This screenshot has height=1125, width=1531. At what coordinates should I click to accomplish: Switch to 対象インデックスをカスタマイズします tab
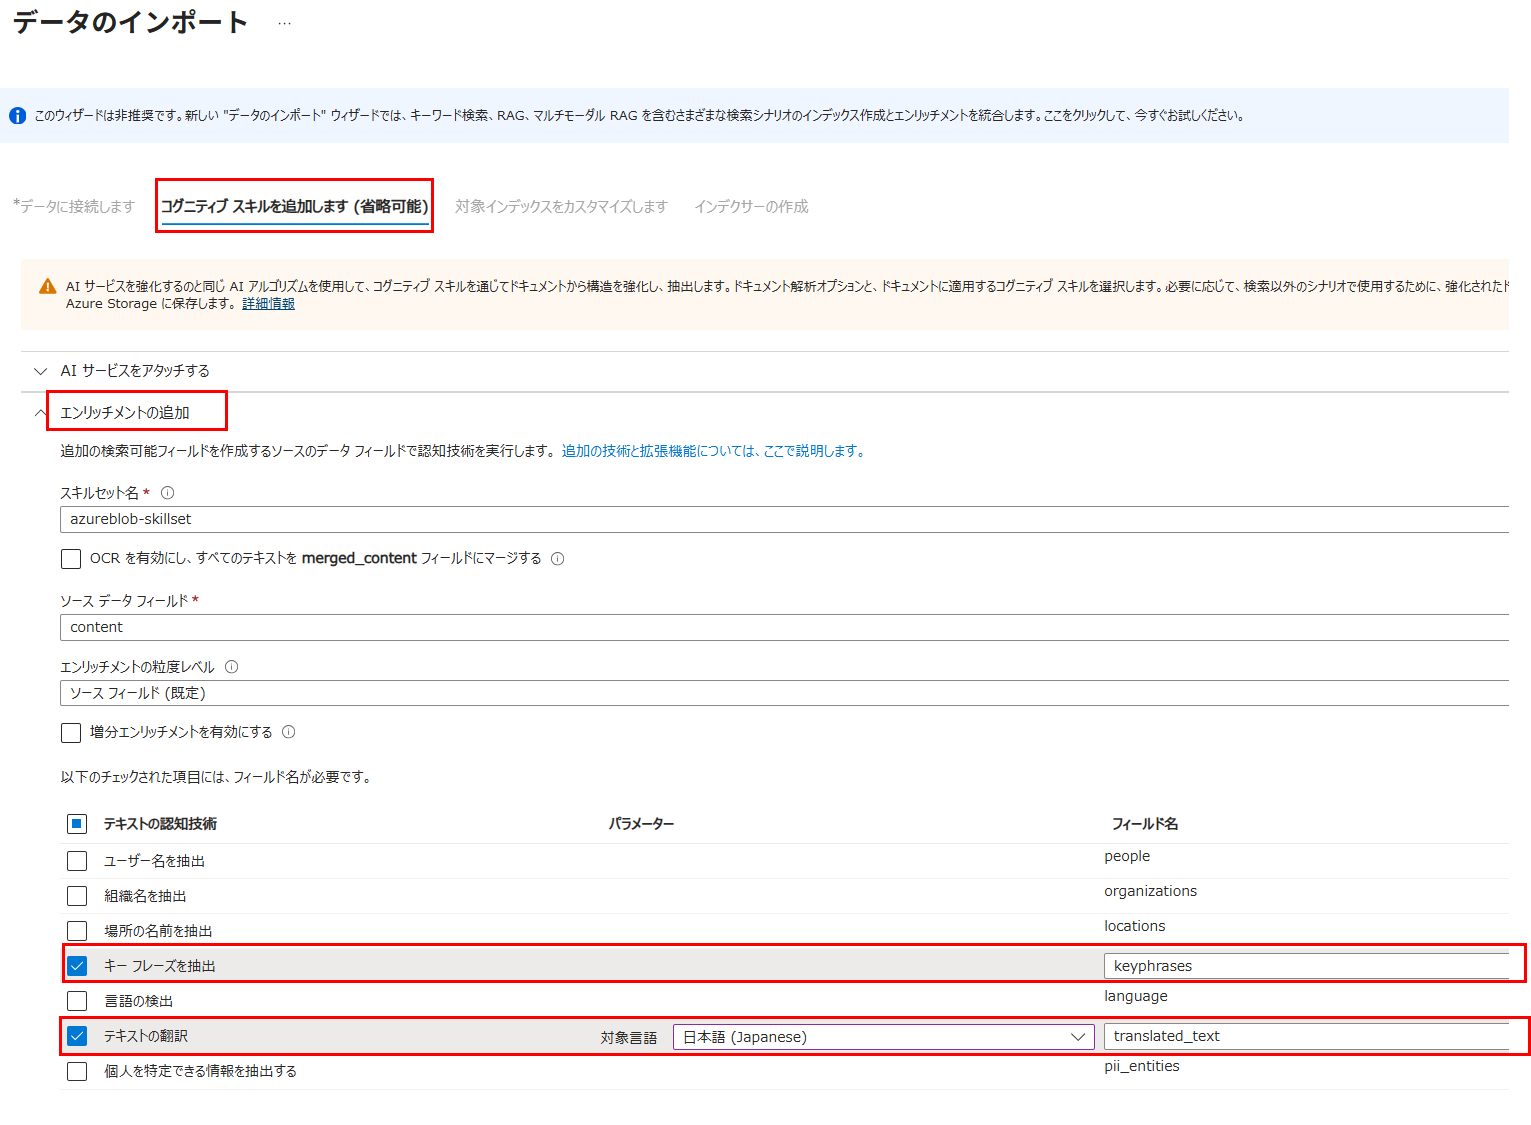(x=560, y=207)
